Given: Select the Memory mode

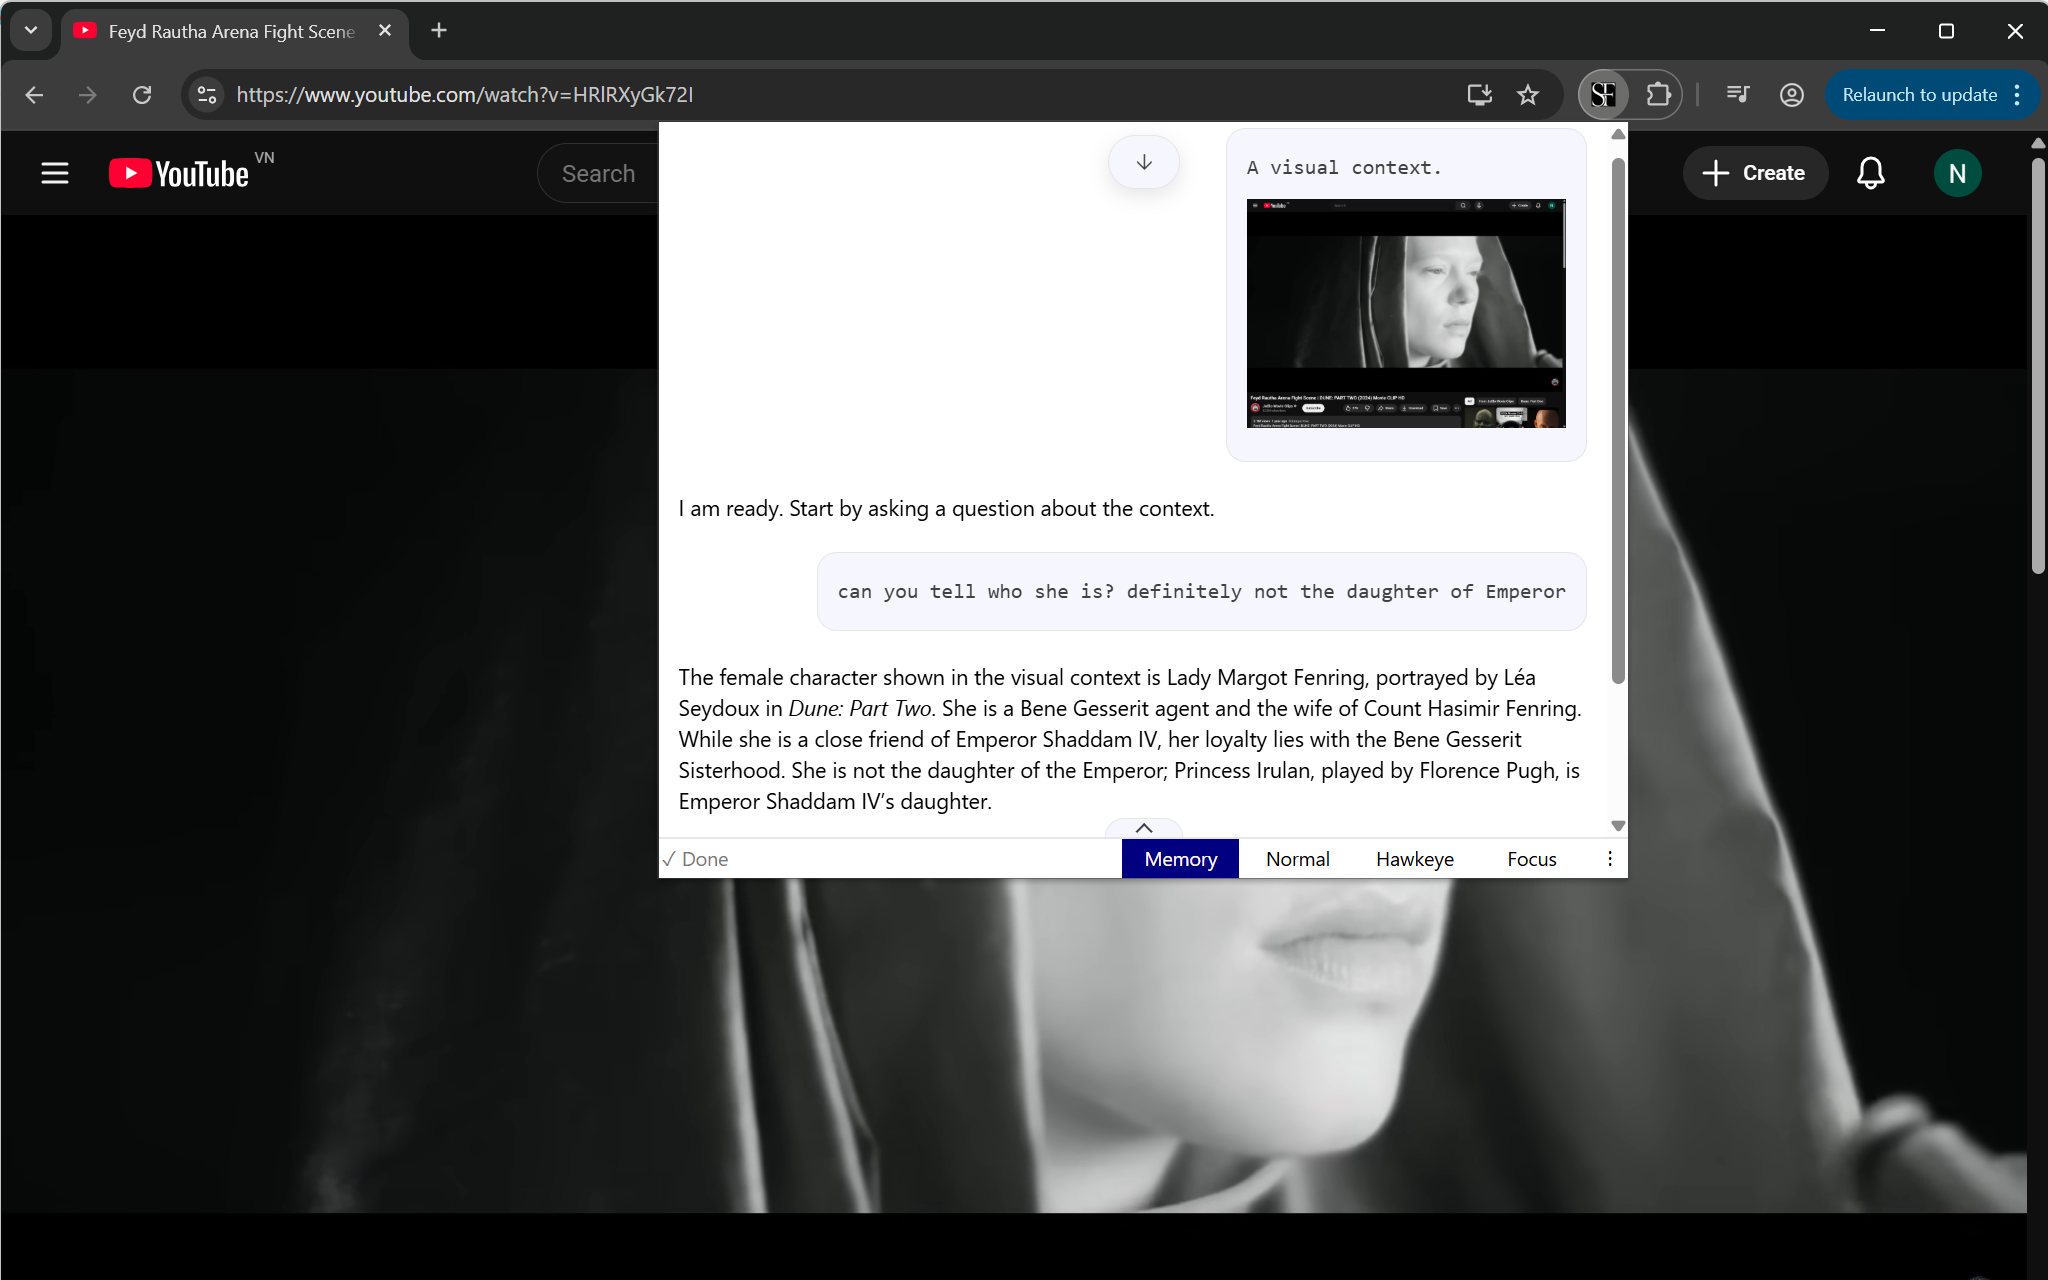Looking at the screenshot, I should [1180, 859].
